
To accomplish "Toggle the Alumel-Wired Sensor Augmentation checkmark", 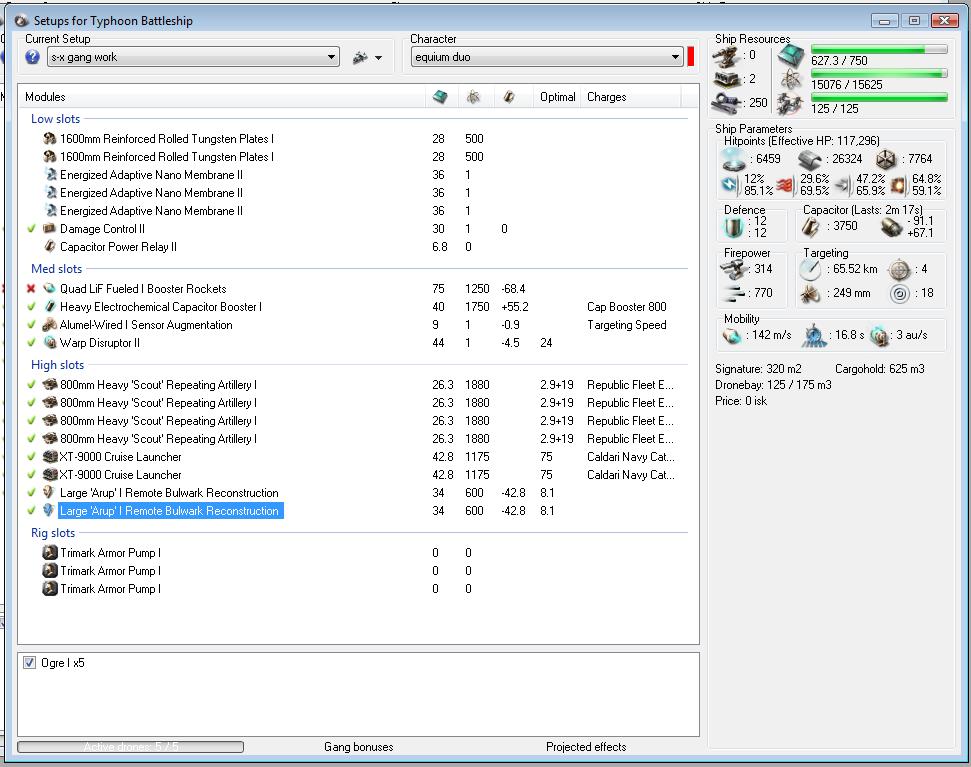I will point(32,324).
